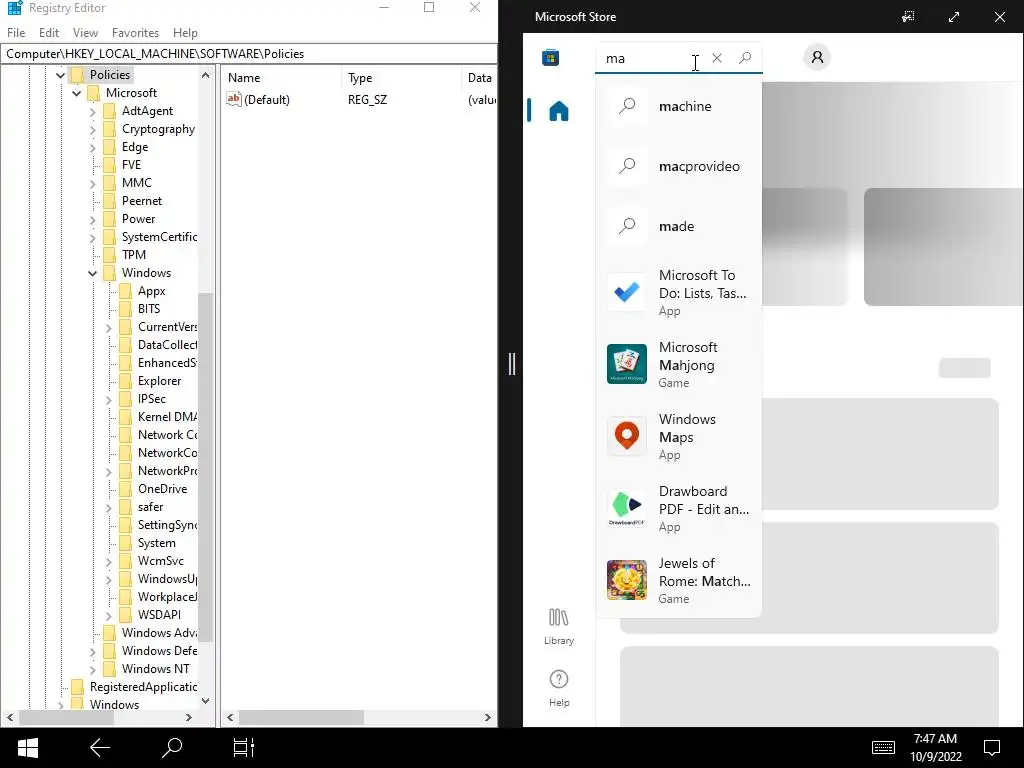Clear the Store search box text
The width and height of the screenshot is (1024, 768).
pyautogui.click(x=717, y=58)
